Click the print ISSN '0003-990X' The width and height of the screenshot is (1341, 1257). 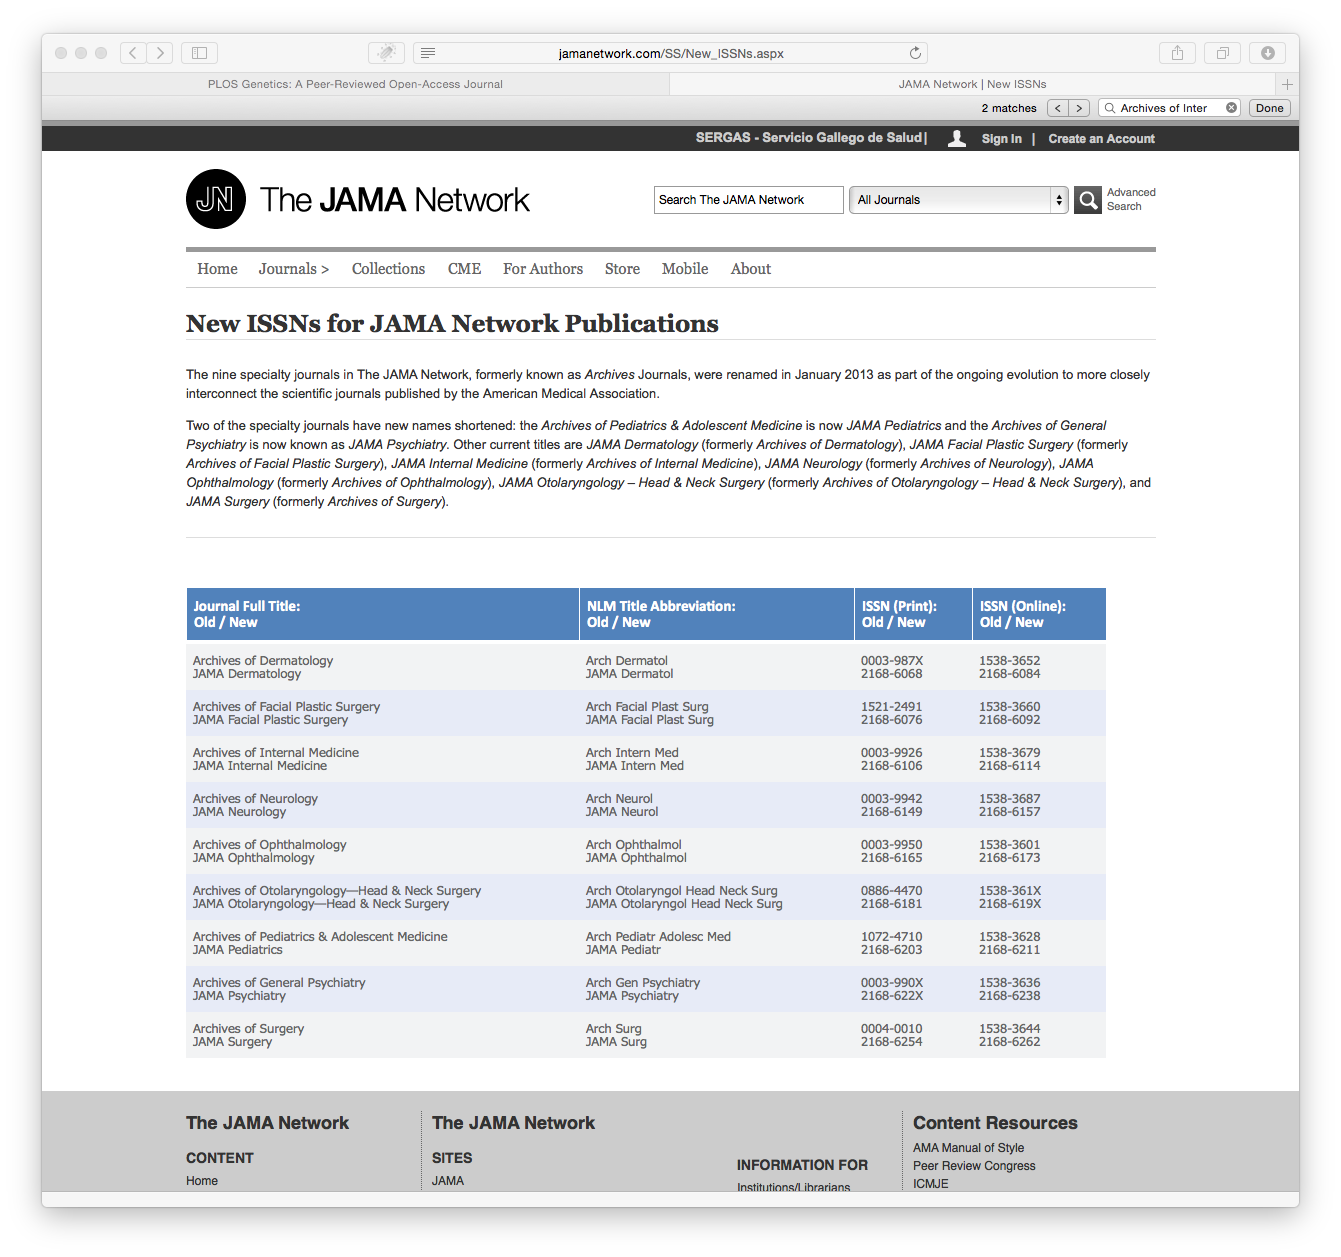pos(892,983)
